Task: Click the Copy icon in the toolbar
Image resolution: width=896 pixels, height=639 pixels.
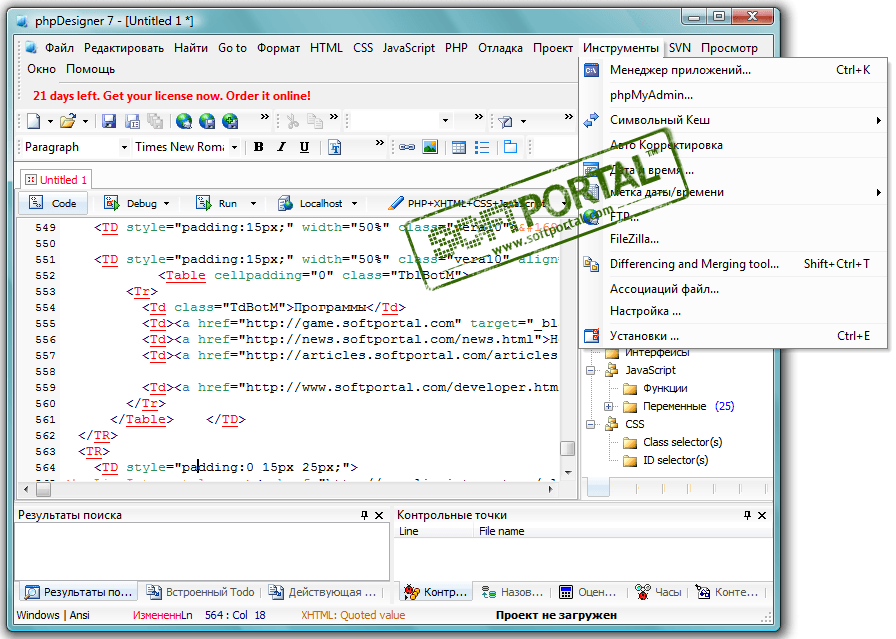Action: point(315,121)
